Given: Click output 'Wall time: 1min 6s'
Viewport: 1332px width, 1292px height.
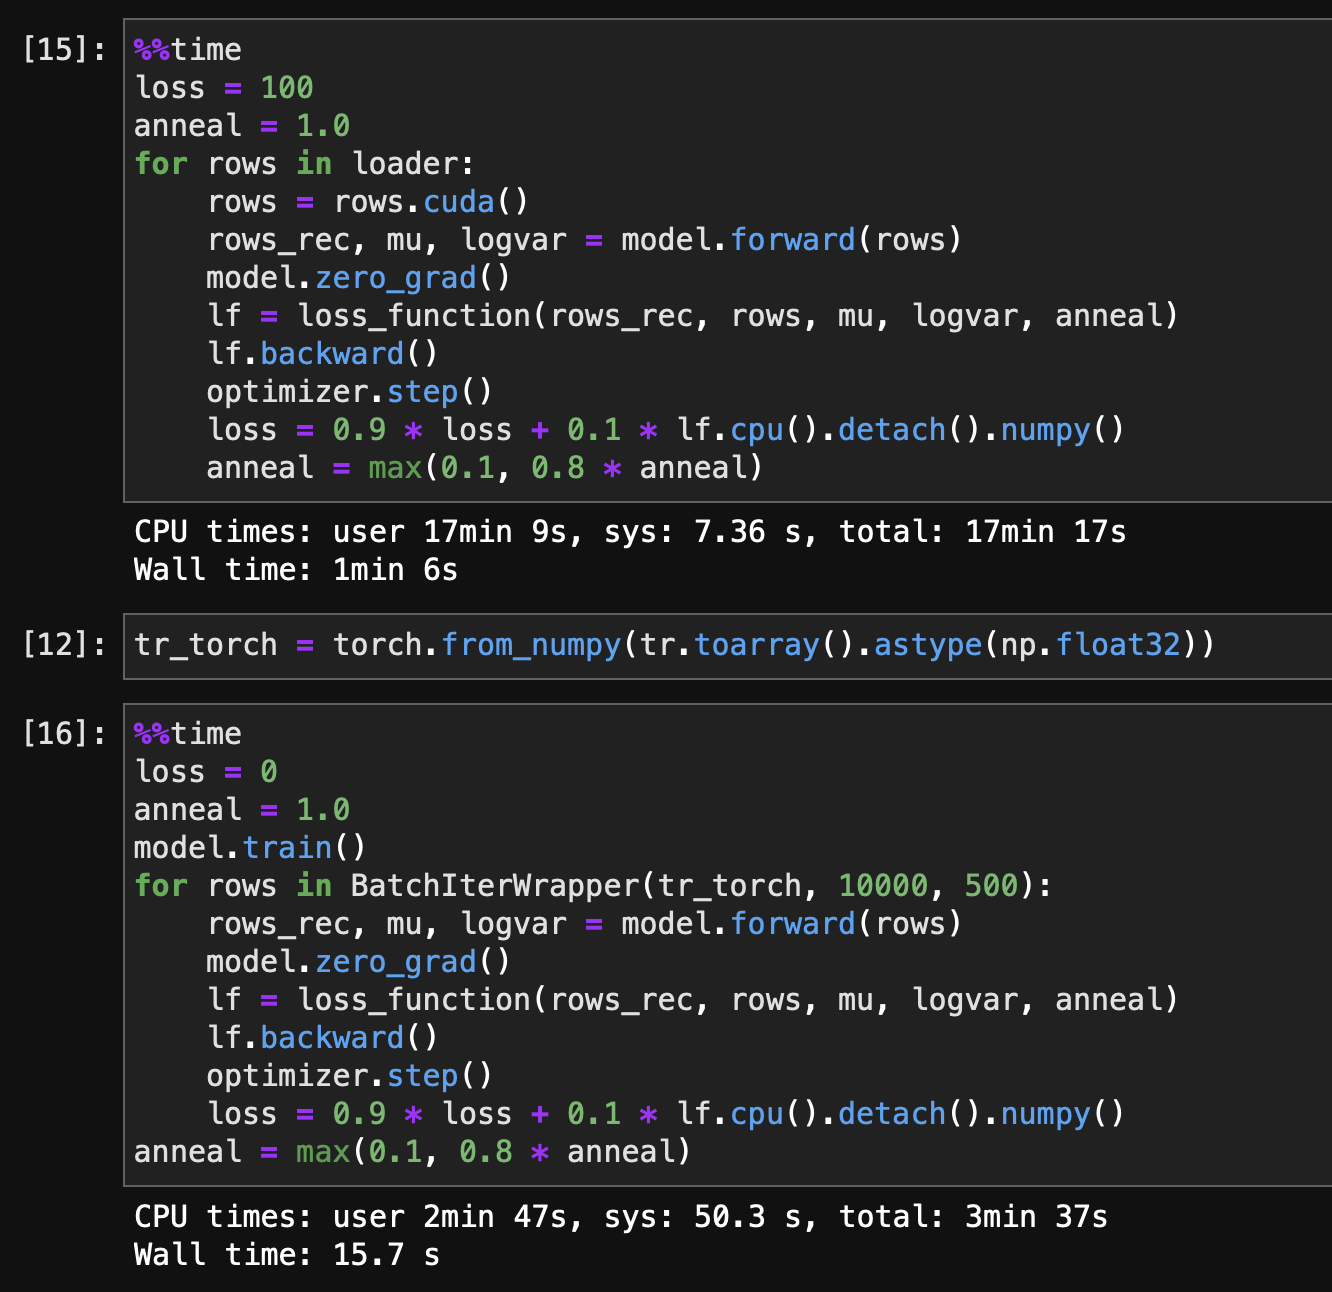Looking at the screenshot, I should [296, 569].
